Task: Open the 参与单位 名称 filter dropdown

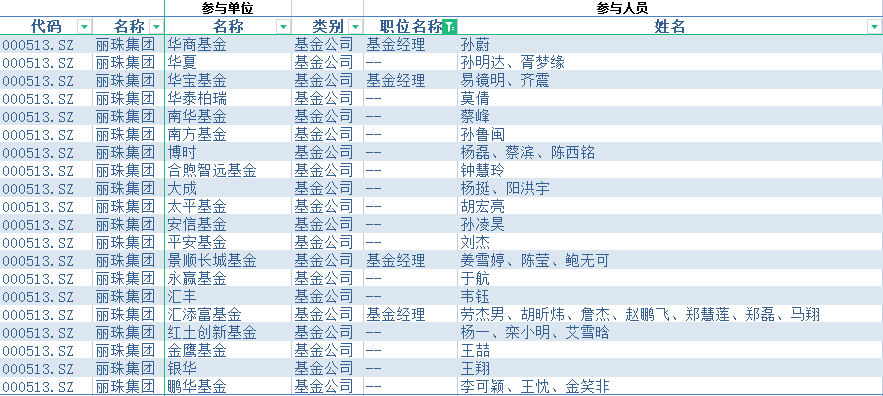Action: (284, 26)
